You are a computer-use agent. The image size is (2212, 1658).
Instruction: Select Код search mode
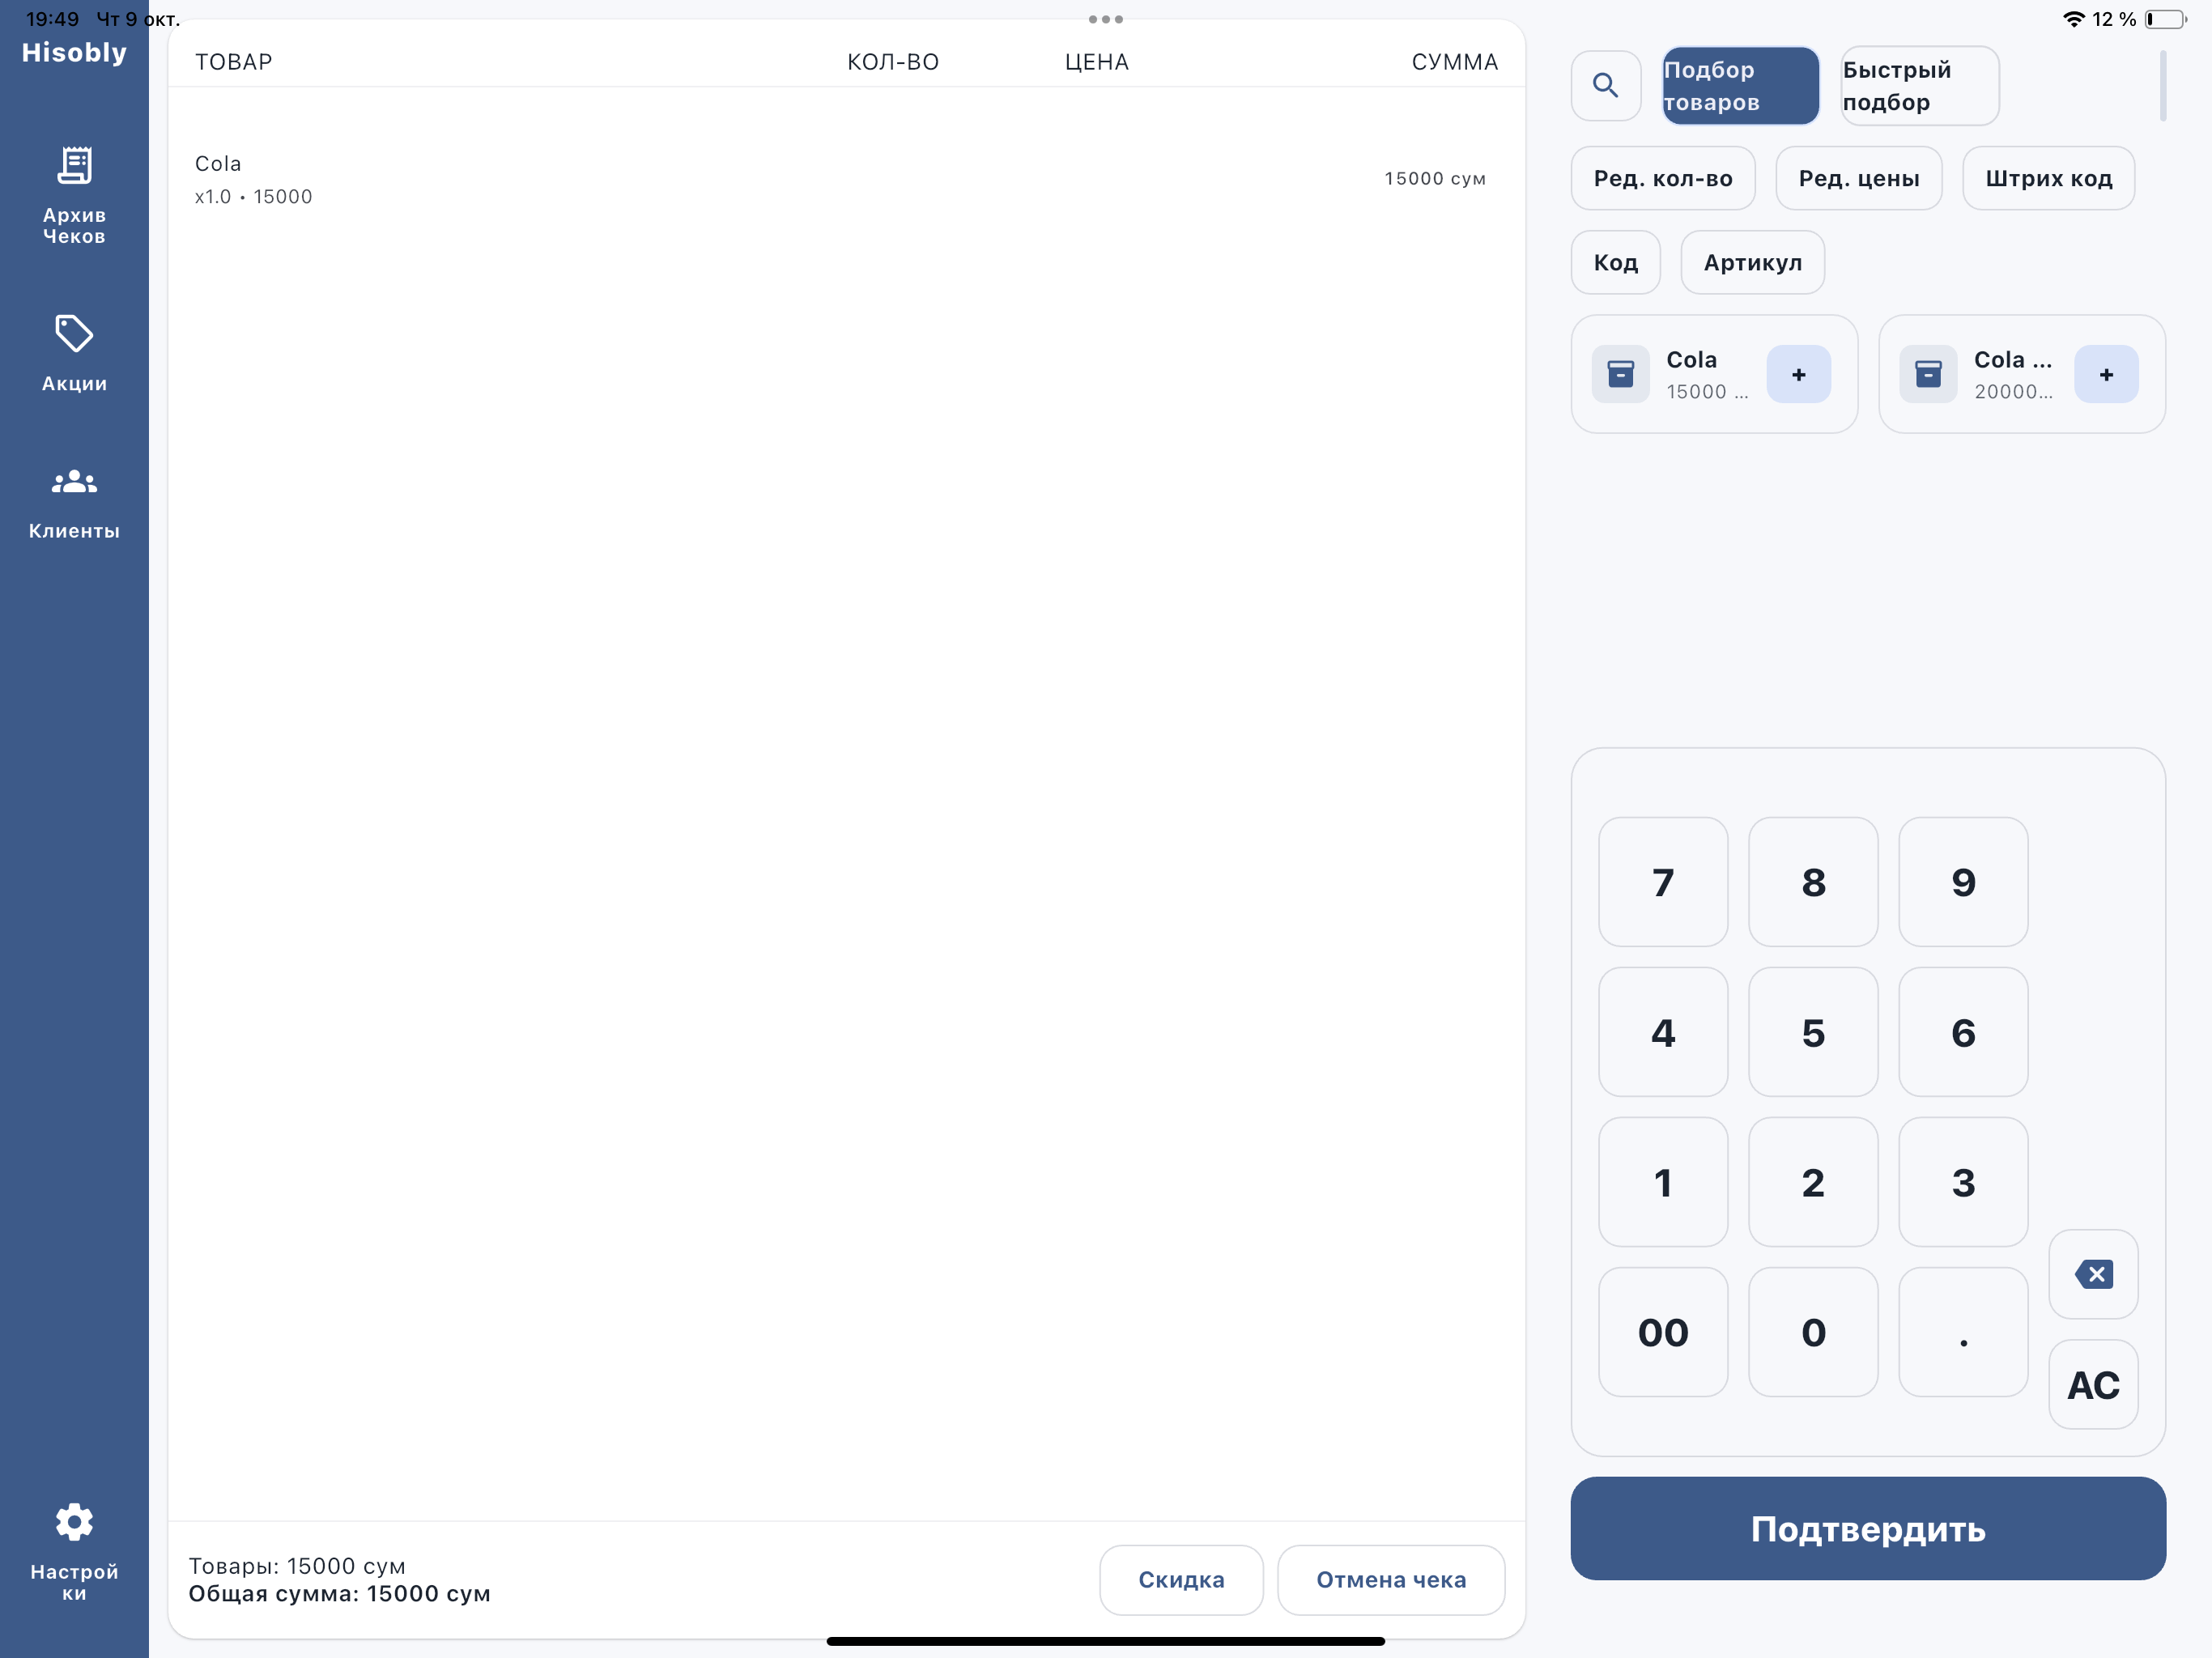click(x=1615, y=262)
